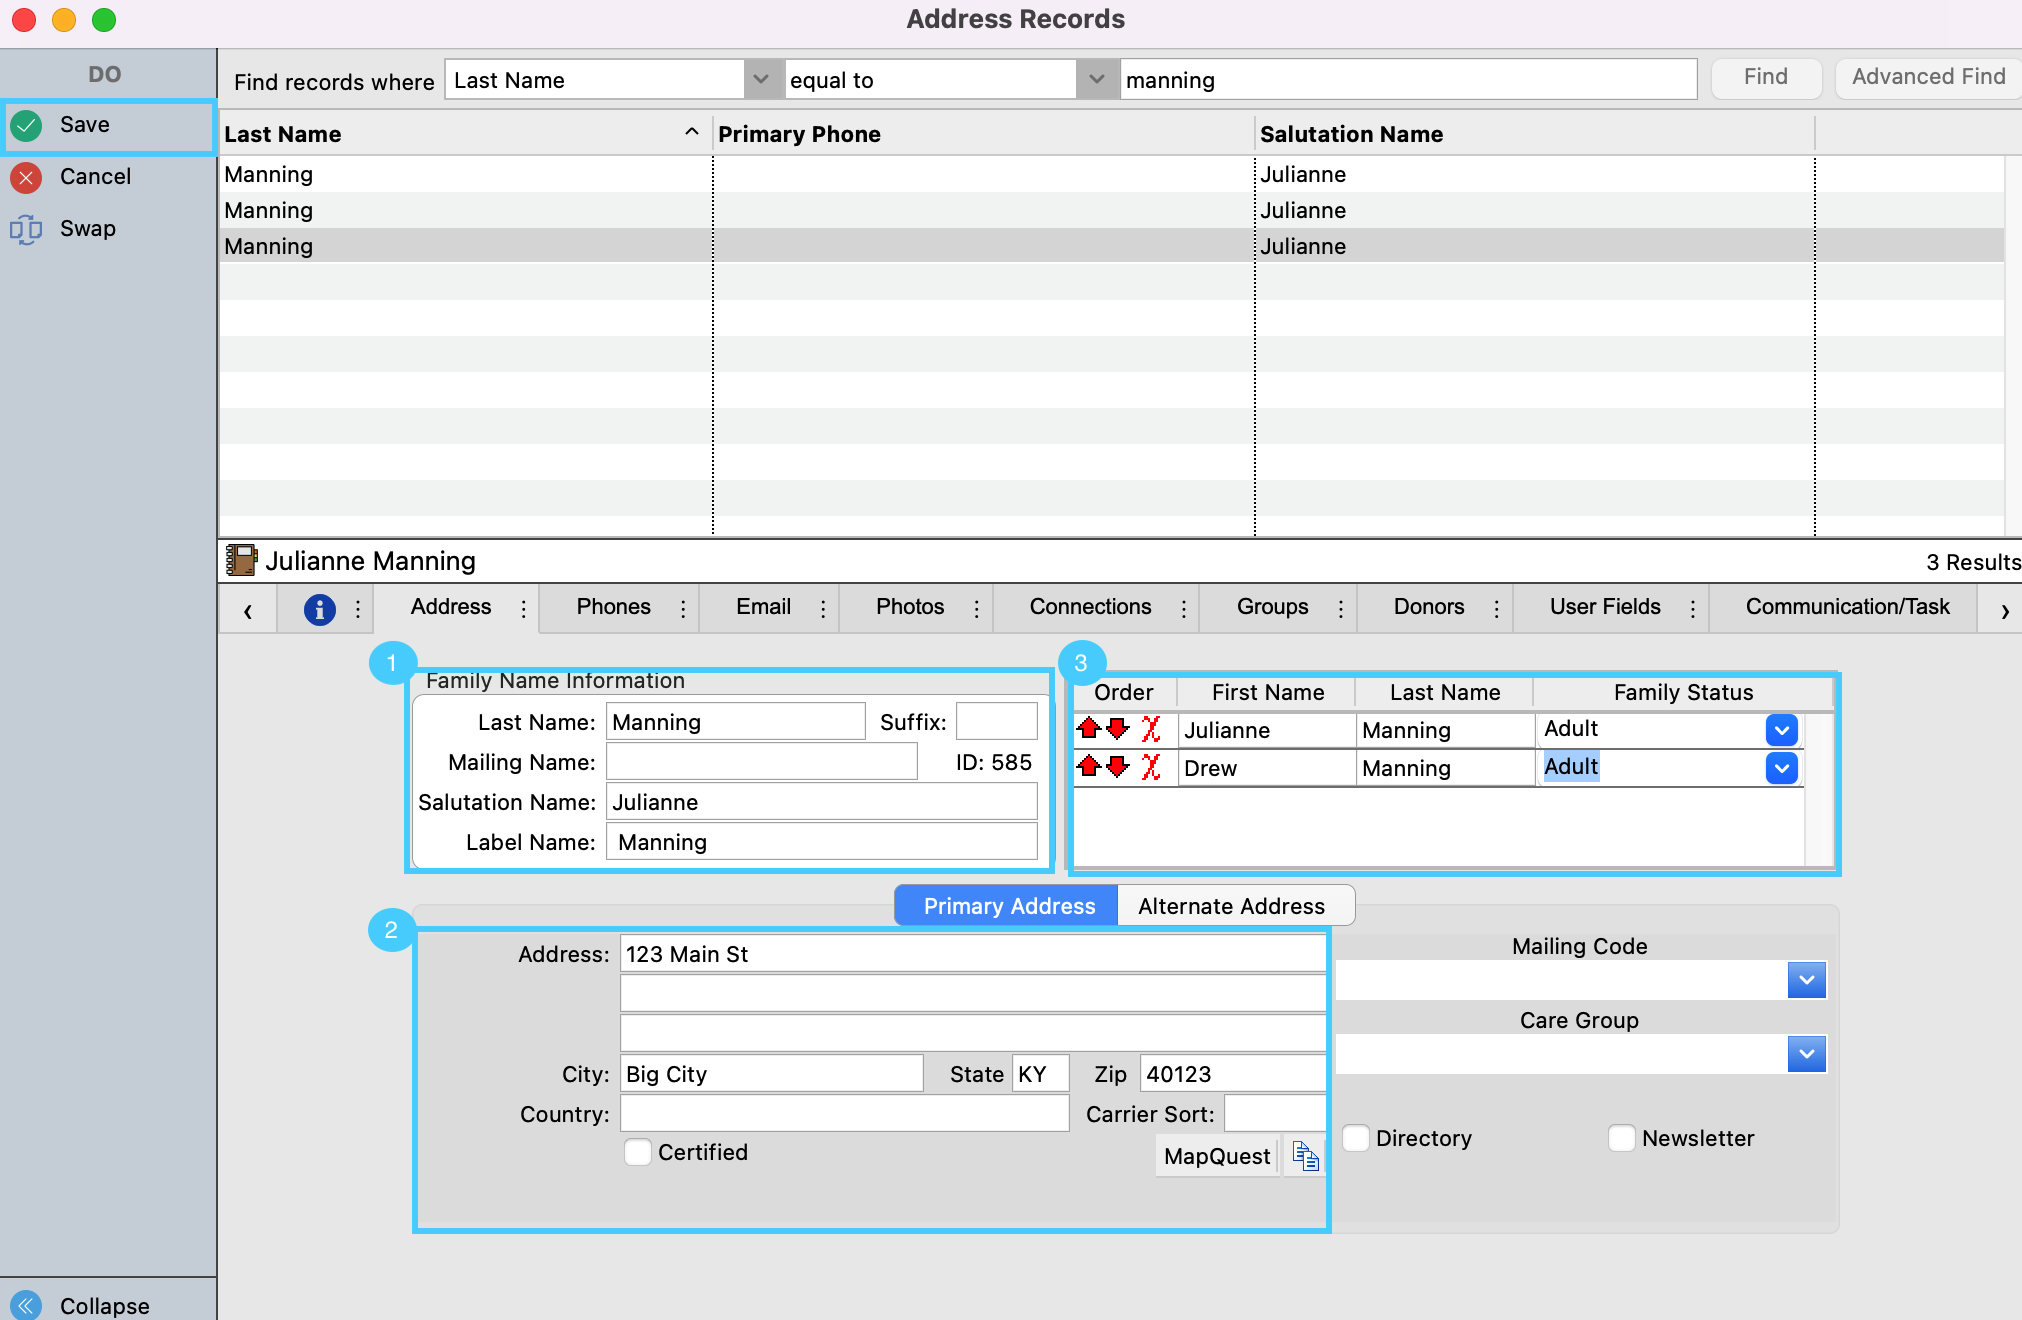Click the Swap icon in sidebar

pyautogui.click(x=27, y=229)
